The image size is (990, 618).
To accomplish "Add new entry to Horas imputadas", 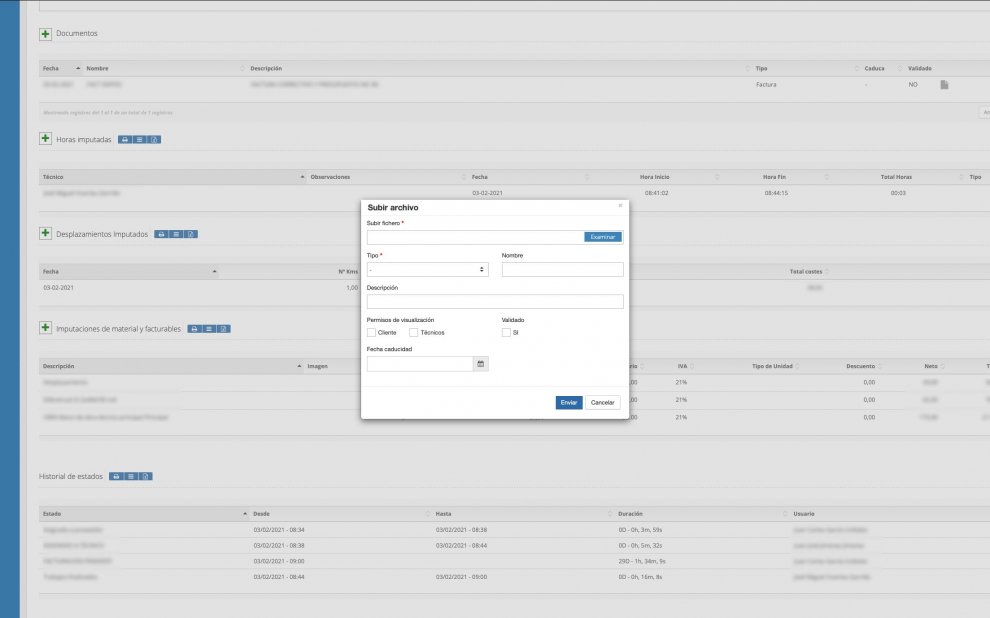I will click(x=45, y=139).
